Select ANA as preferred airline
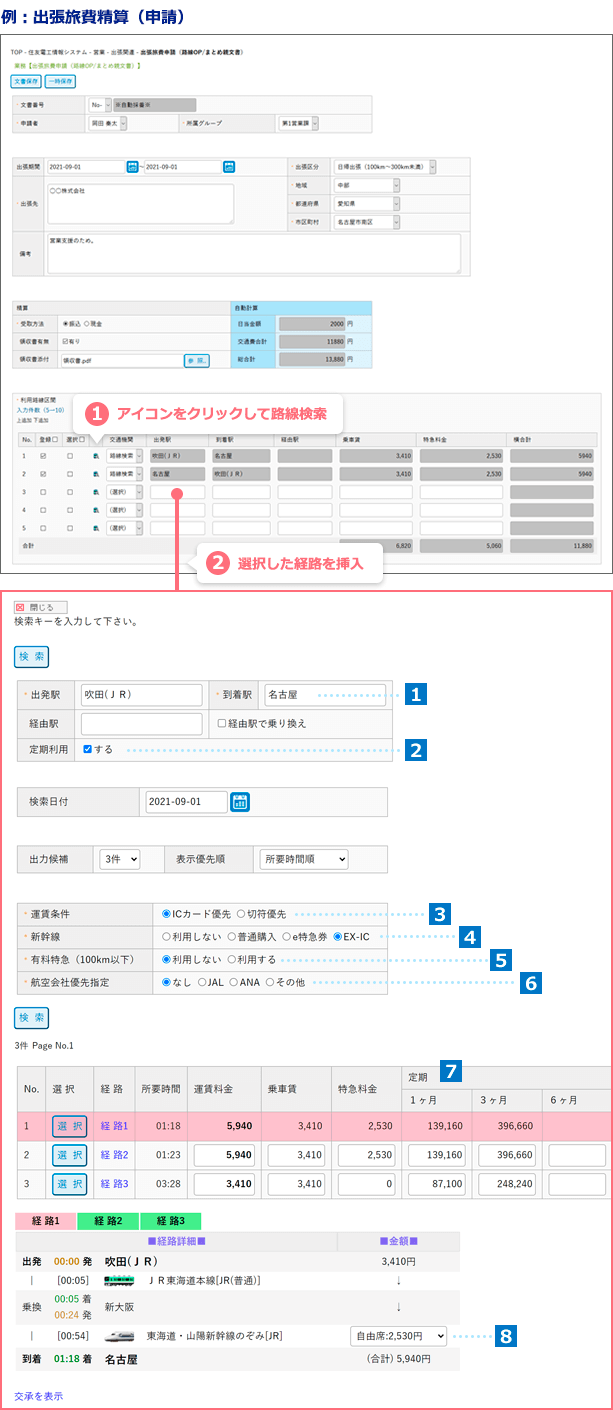The image size is (613, 1410). tap(235, 982)
